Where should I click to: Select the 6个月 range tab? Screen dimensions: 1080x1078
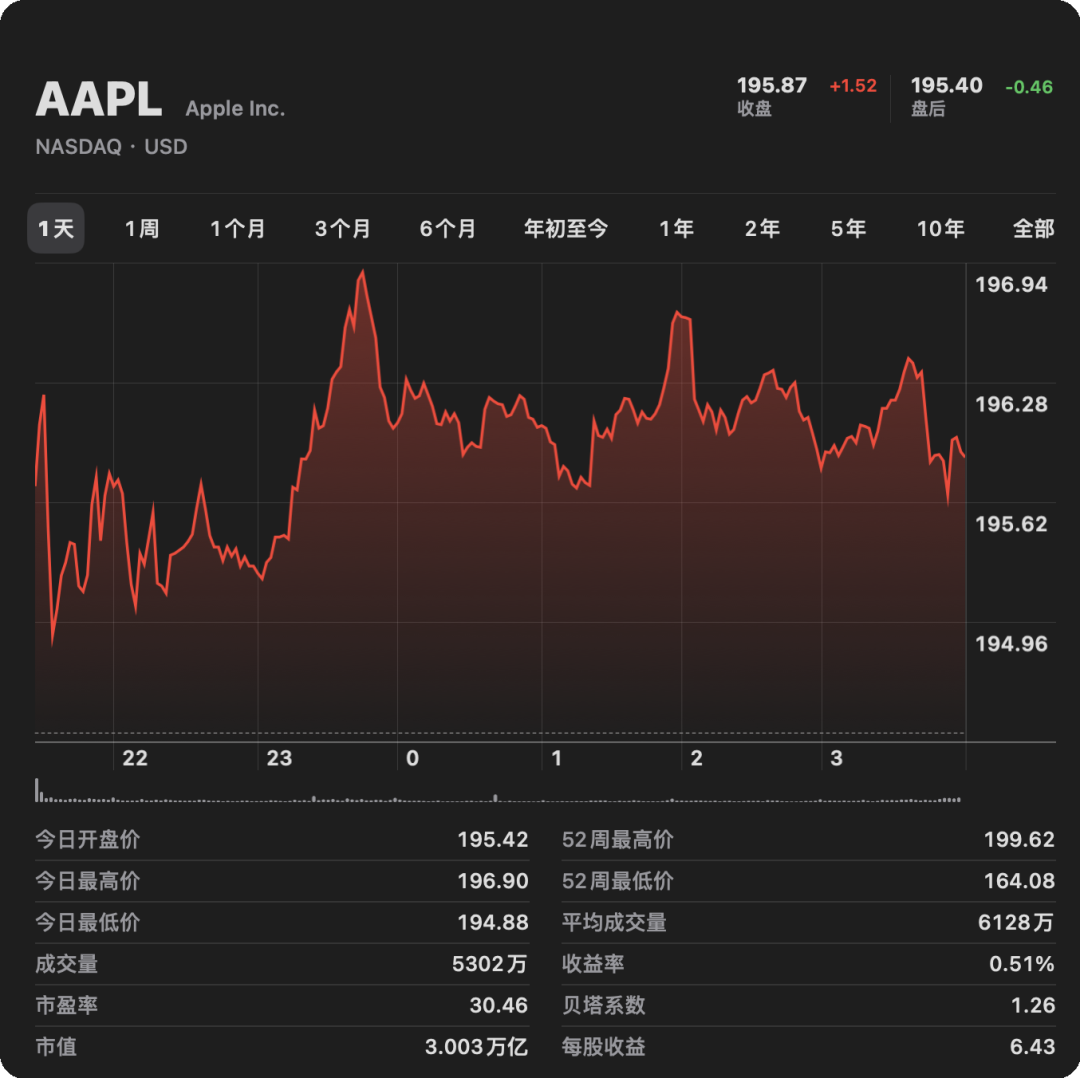(448, 229)
